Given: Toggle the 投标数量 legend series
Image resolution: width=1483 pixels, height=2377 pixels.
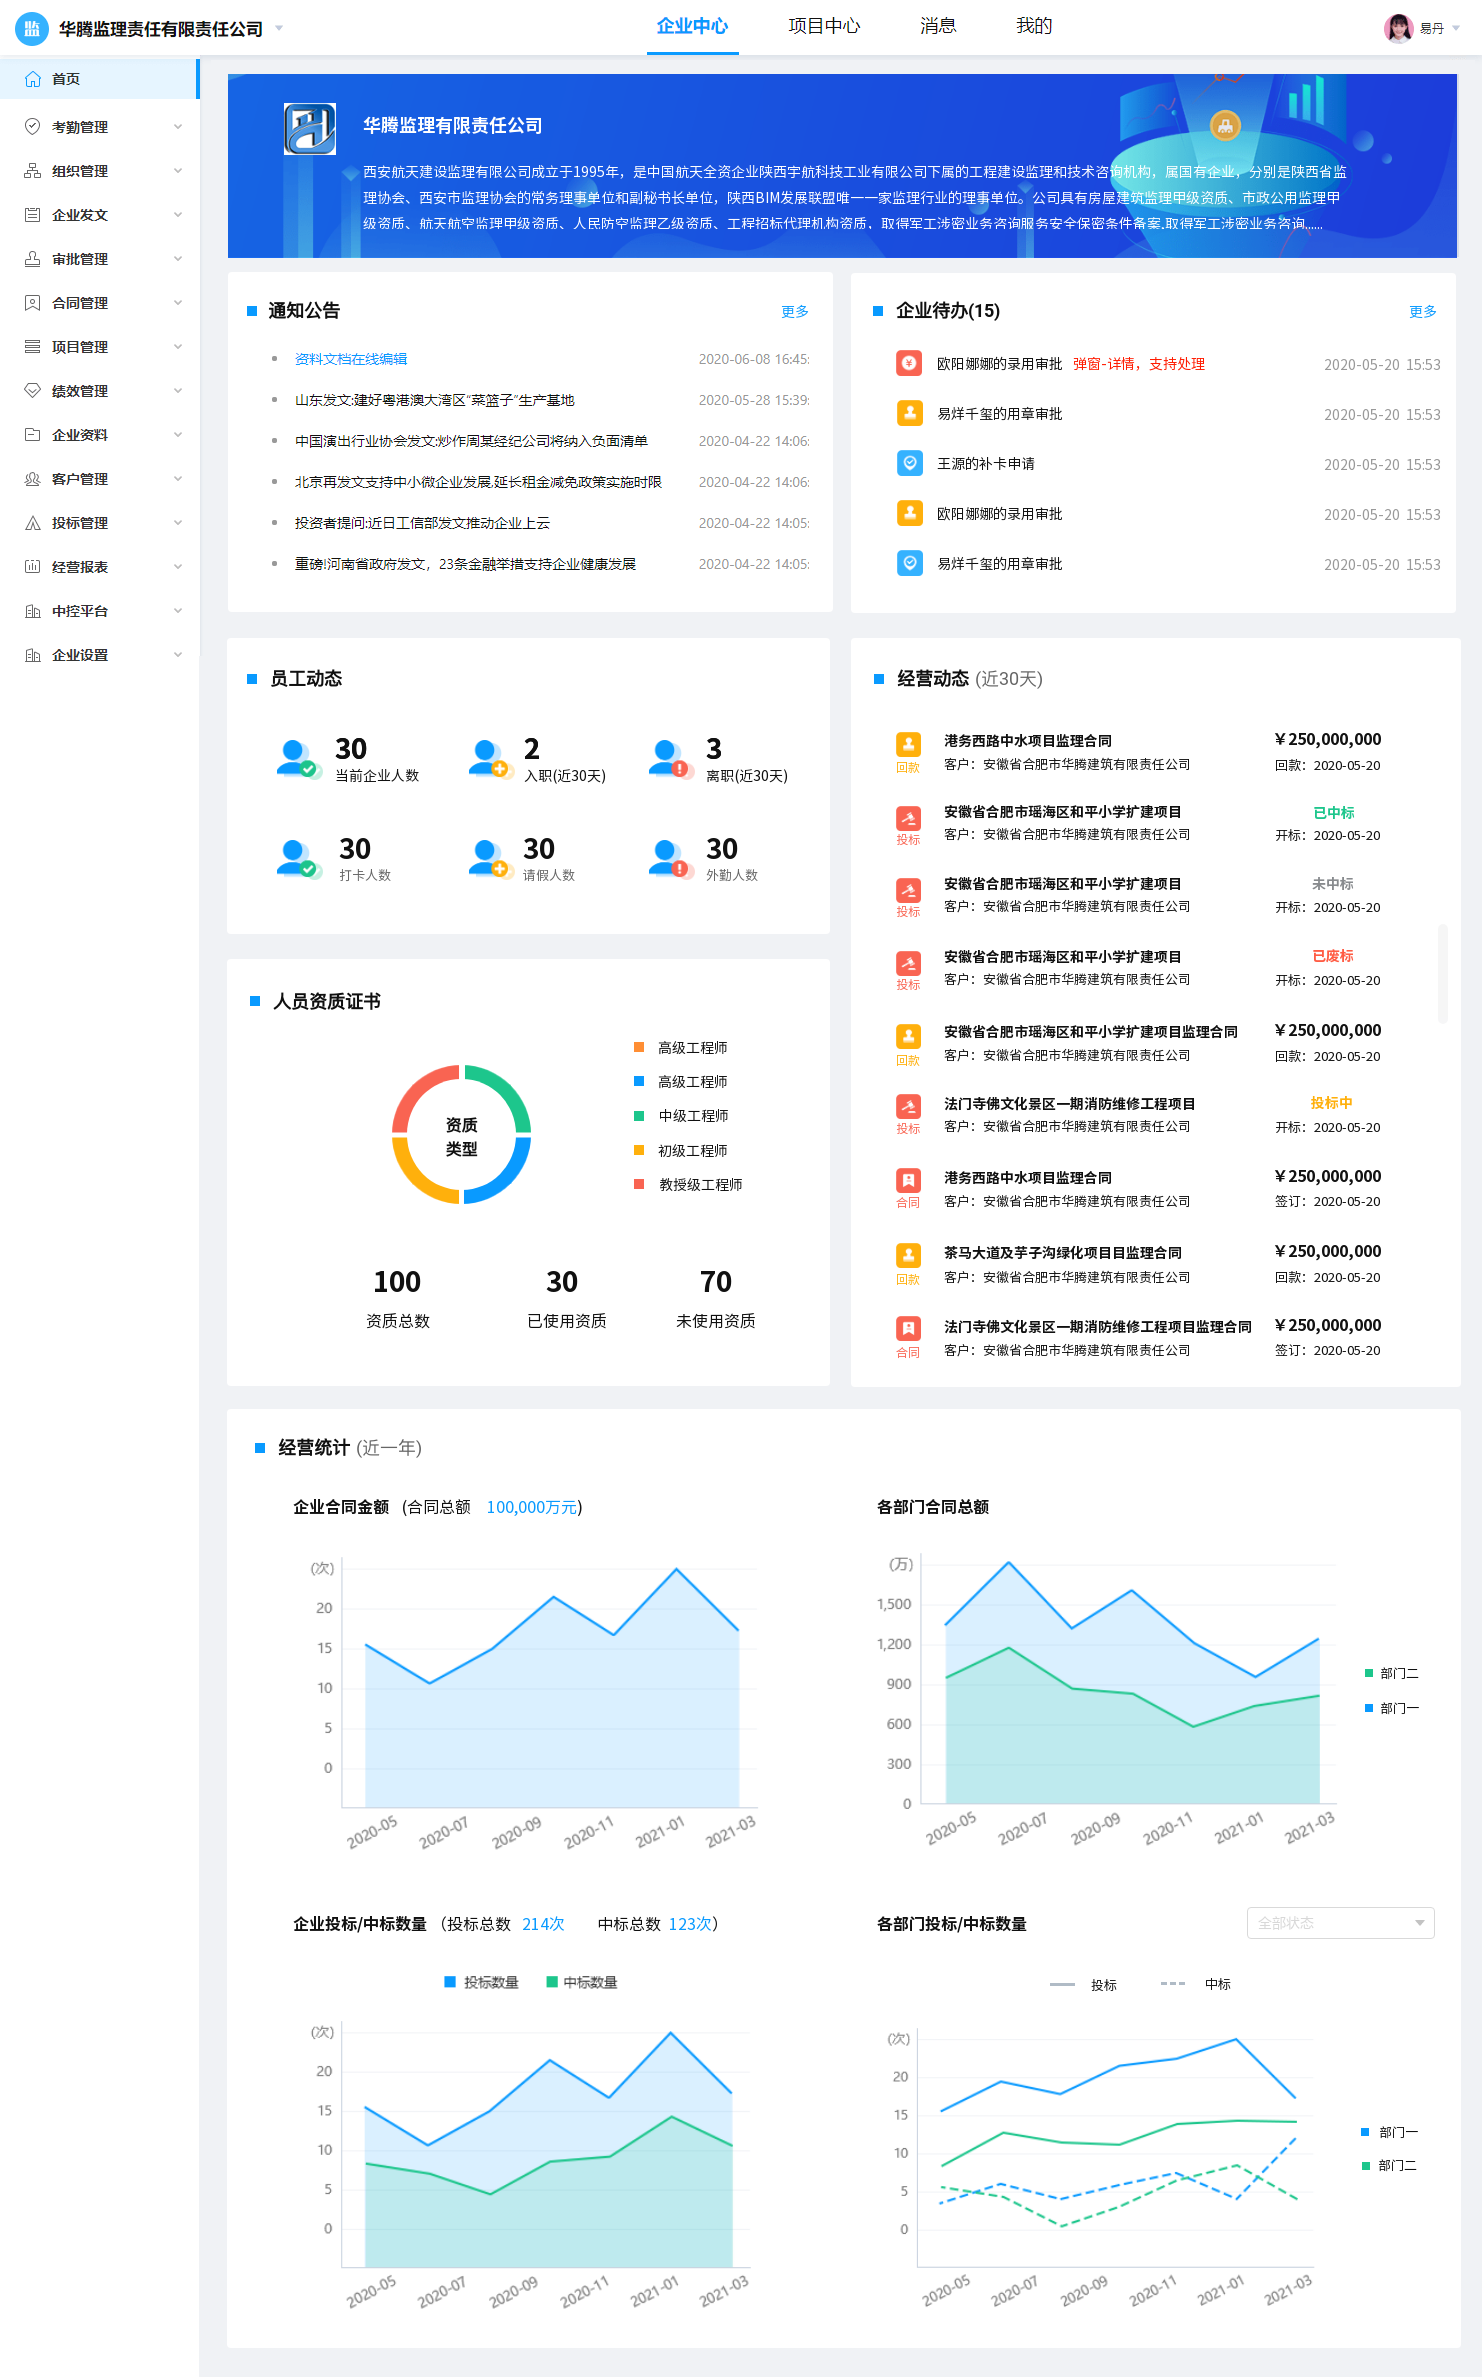Looking at the screenshot, I should (481, 1982).
